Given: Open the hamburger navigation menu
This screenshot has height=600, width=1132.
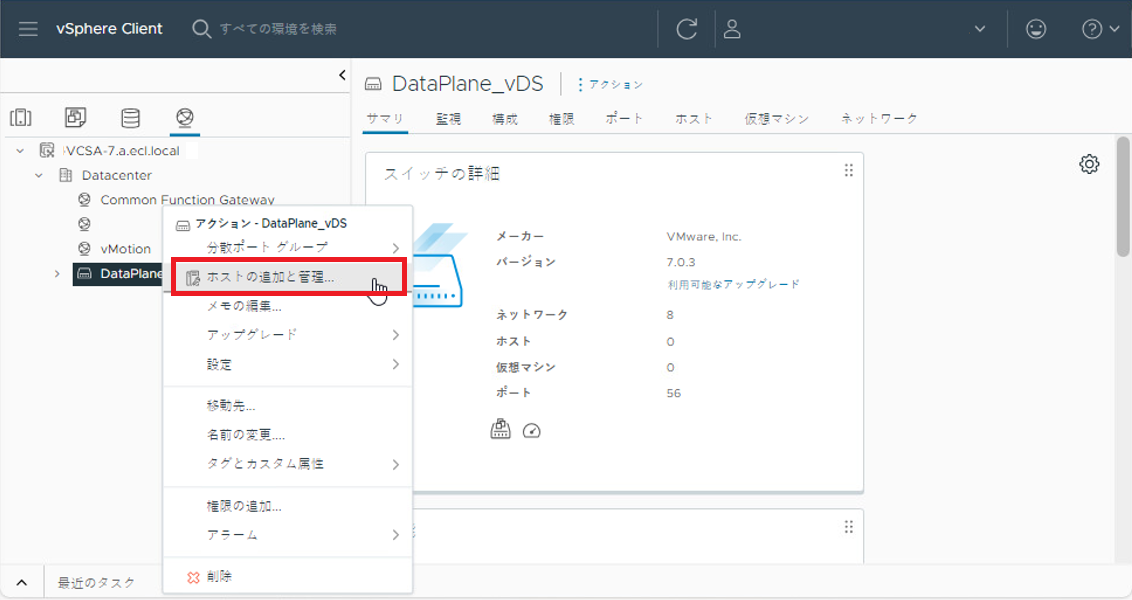Looking at the screenshot, I should [x=28, y=29].
